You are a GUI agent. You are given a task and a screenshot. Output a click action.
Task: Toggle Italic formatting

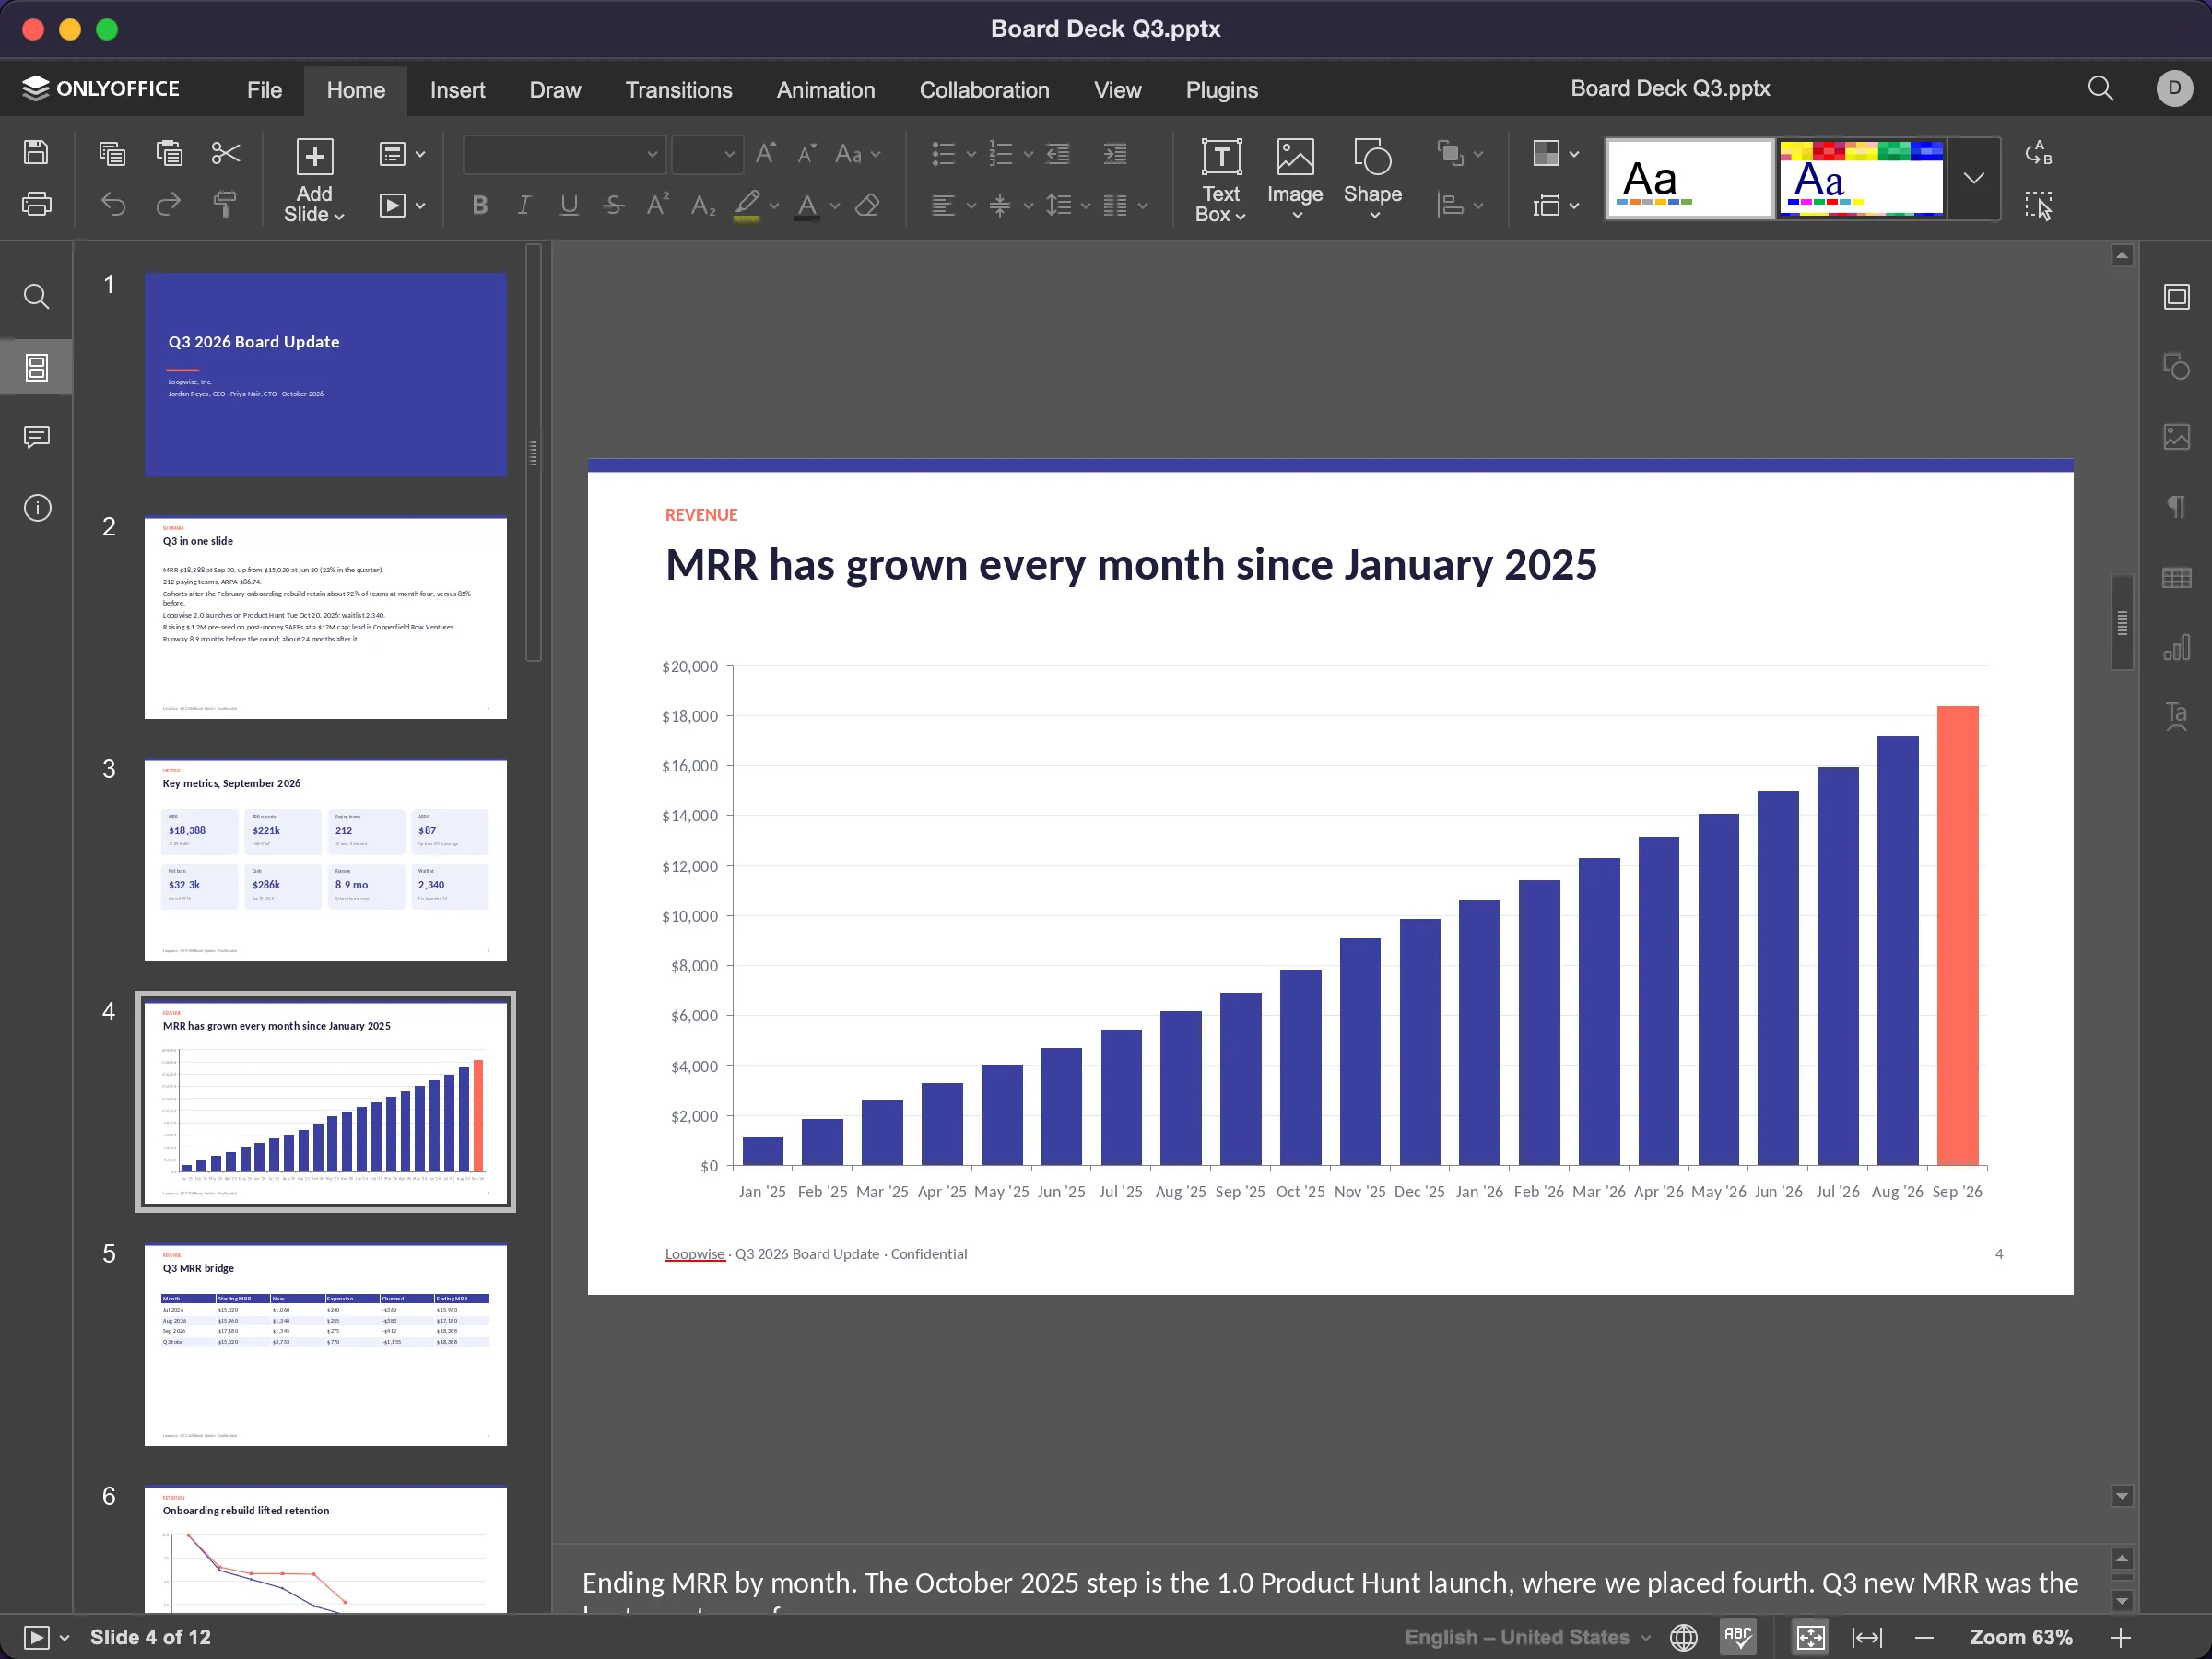(523, 205)
